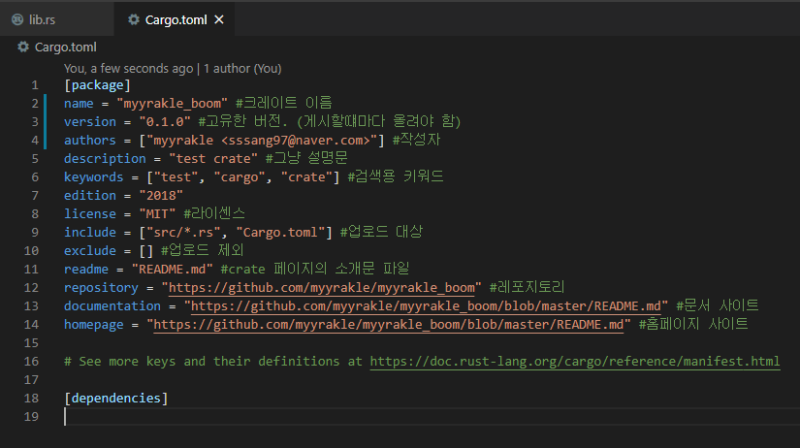Open the documentation README.md URL
This screenshot has height=448, width=800.
tap(426, 306)
